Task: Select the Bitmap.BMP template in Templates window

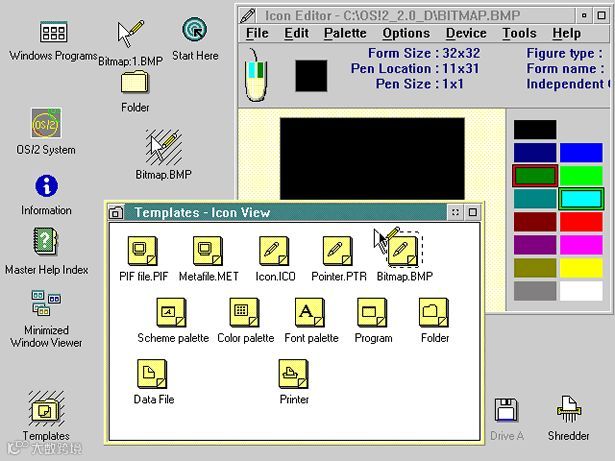Action: (x=402, y=251)
